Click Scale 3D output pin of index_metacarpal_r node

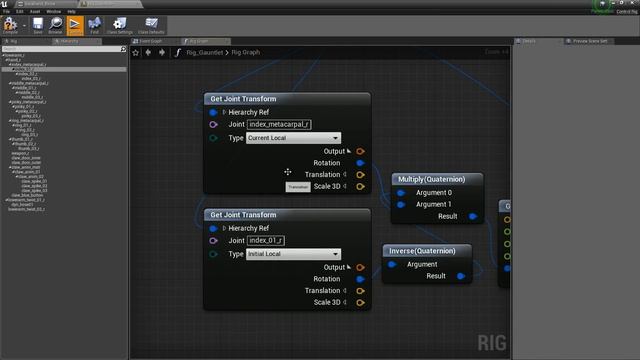coord(360,187)
